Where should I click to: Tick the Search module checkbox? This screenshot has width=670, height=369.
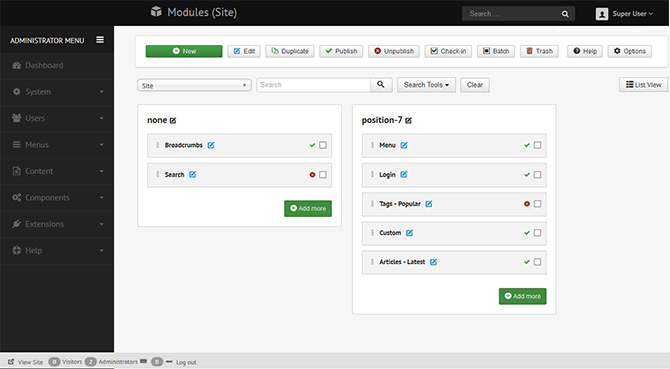point(323,175)
